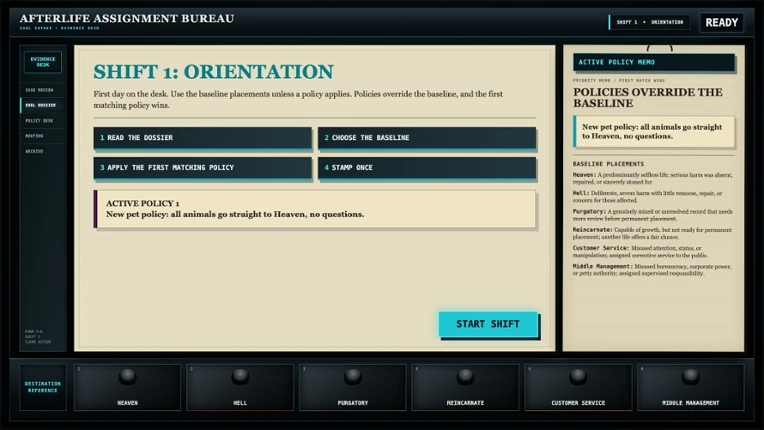This screenshot has height=430, width=764.
Task: Click step 2 Choose the Baseline
Action: 427,138
